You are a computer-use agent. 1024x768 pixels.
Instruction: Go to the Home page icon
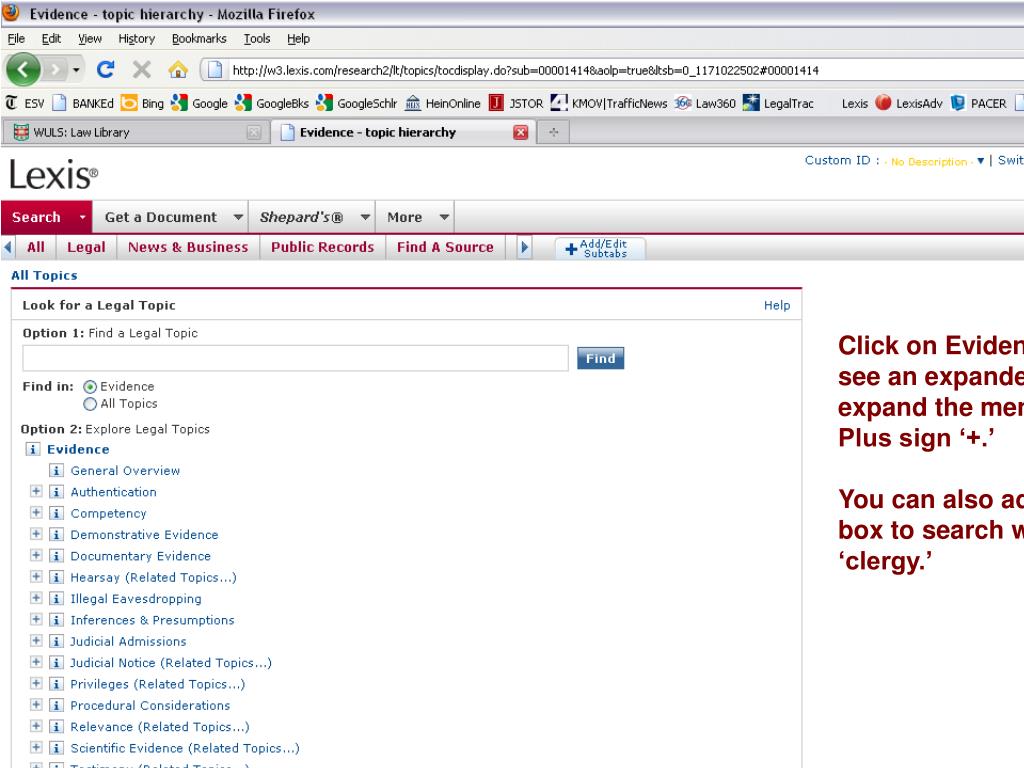178,69
